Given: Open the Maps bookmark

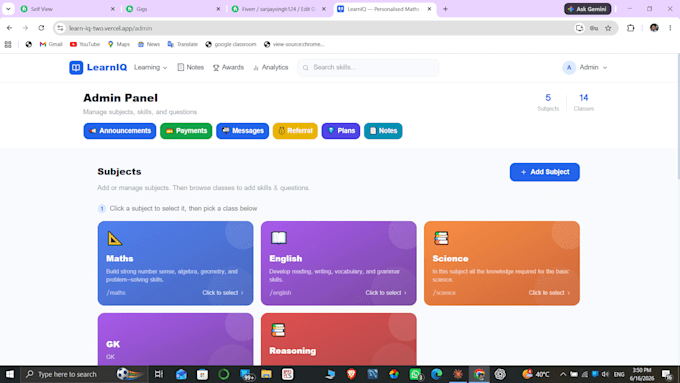Looking at the screenshot, I should [x=119, y=44].
